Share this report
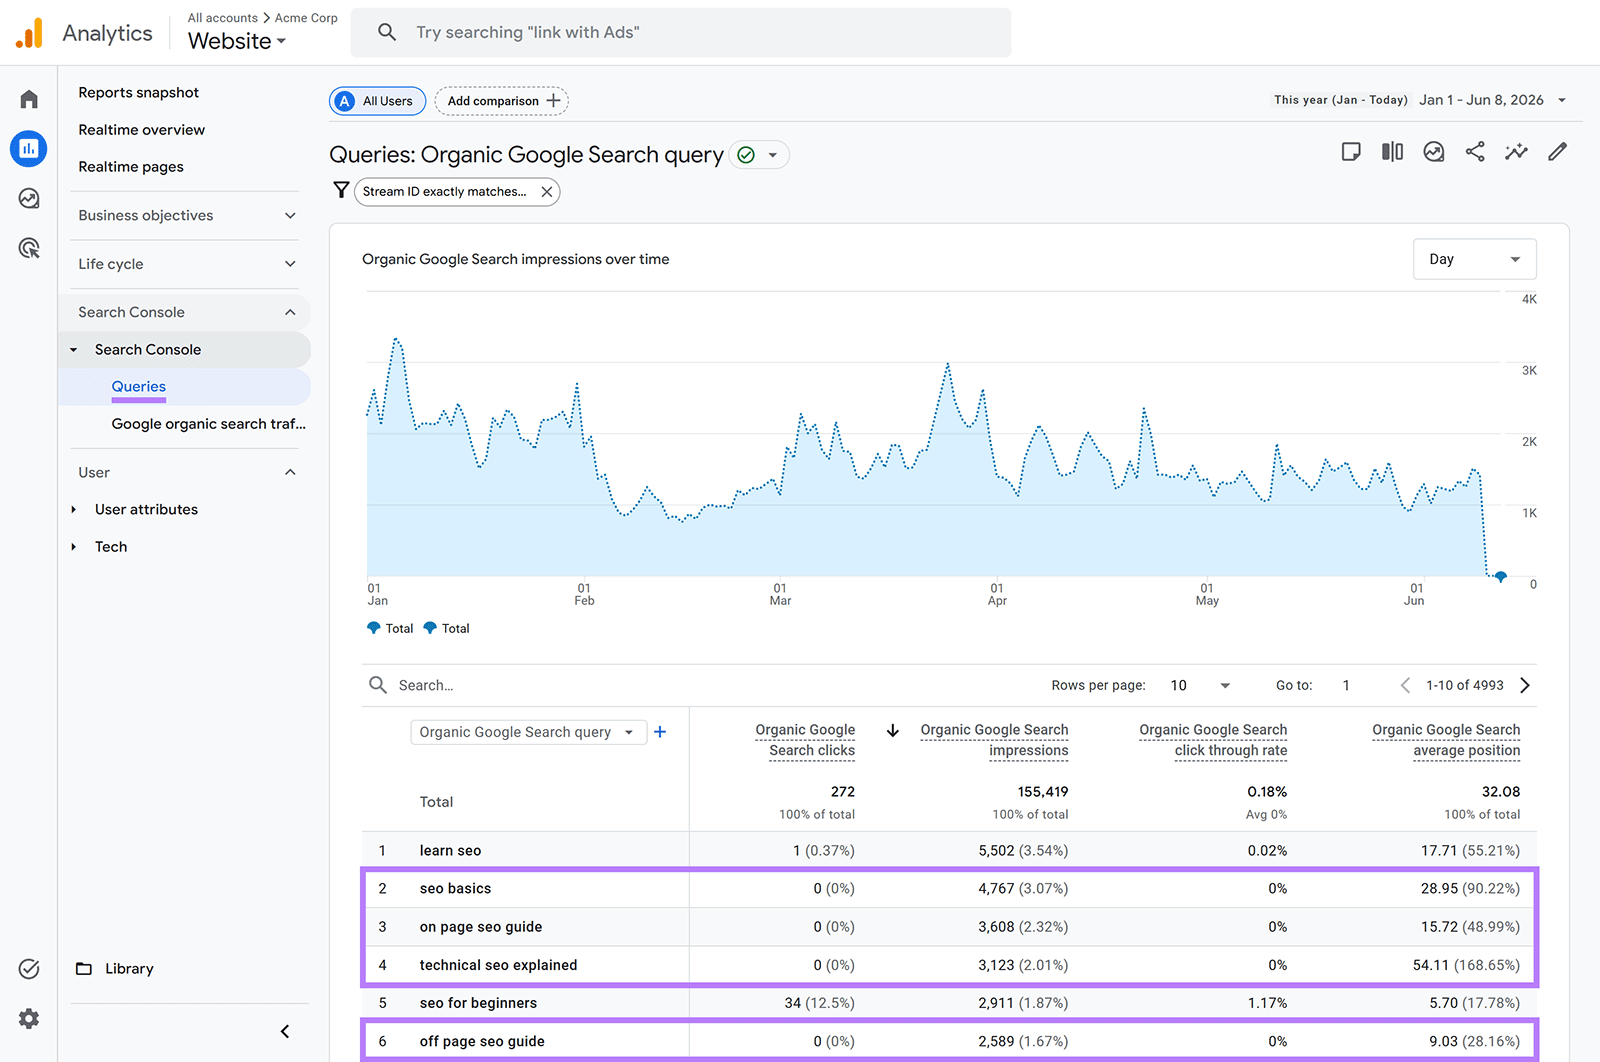The width and height of the screenshot is (1600, 1062). pos(1475,152)
